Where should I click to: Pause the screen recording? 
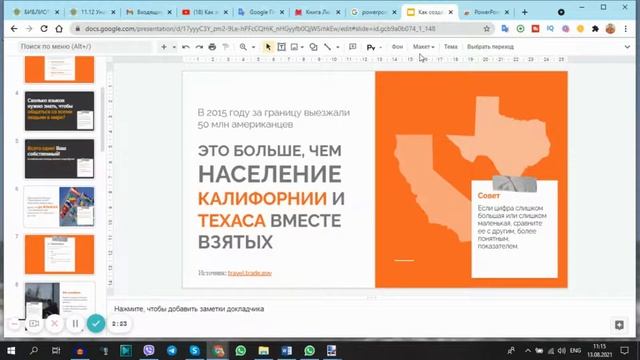point(75,324)
